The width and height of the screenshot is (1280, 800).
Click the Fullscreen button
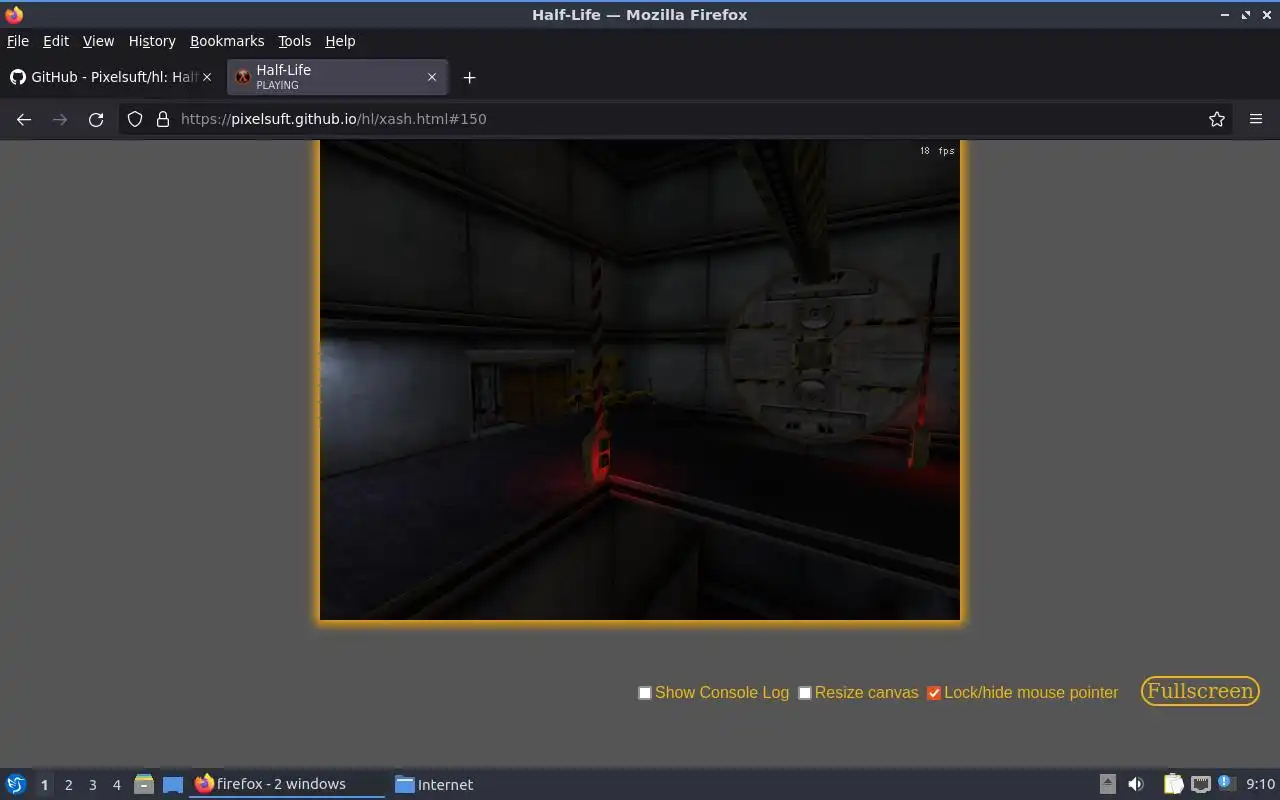[x=1200, y=691]
